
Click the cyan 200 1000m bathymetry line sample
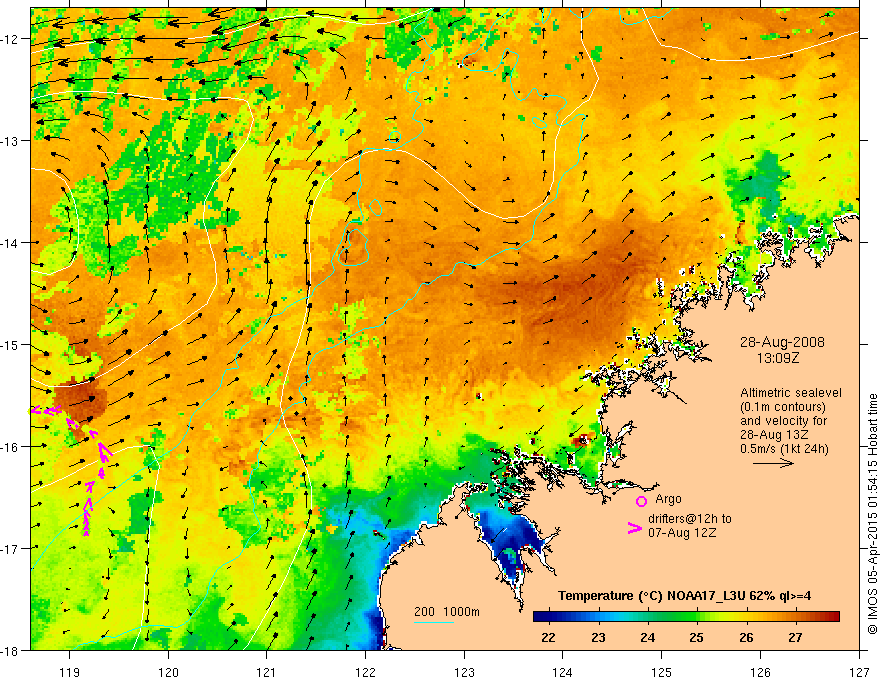[434, 622]
